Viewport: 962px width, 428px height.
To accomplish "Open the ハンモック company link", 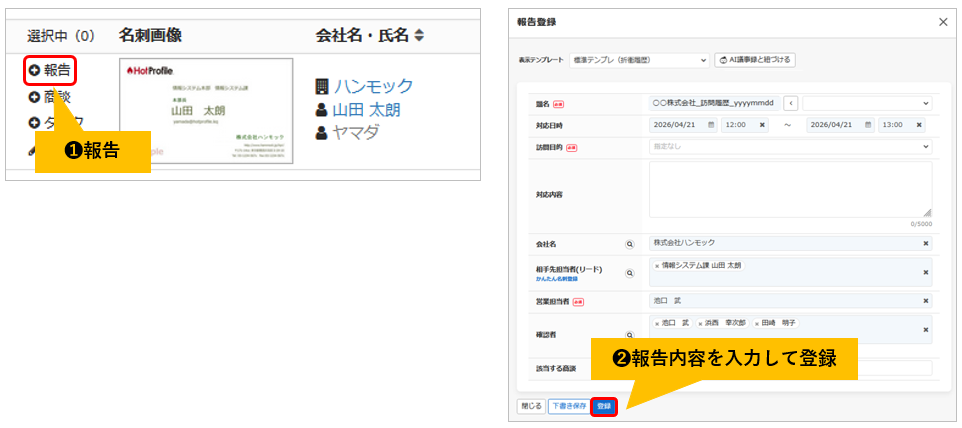I will (x=373, y=86).
